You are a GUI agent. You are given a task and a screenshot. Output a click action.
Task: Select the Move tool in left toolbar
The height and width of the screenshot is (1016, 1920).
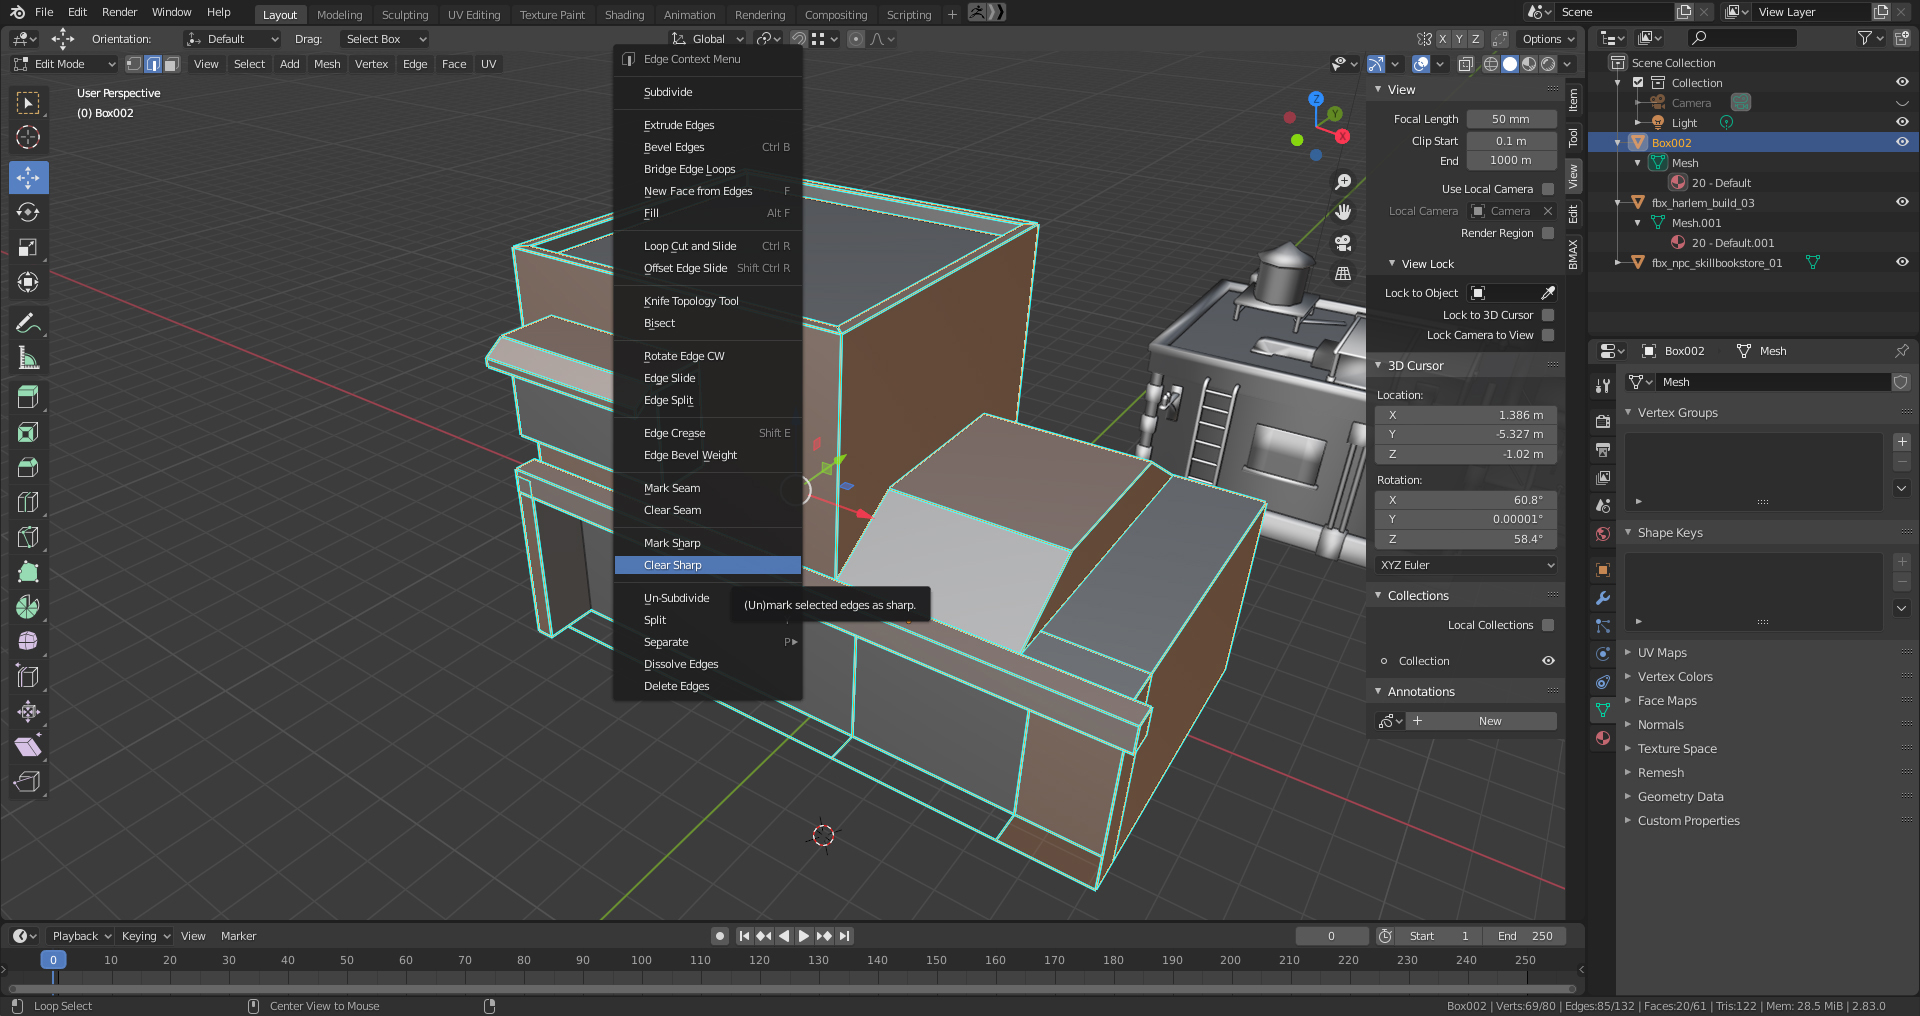(28, 178)
